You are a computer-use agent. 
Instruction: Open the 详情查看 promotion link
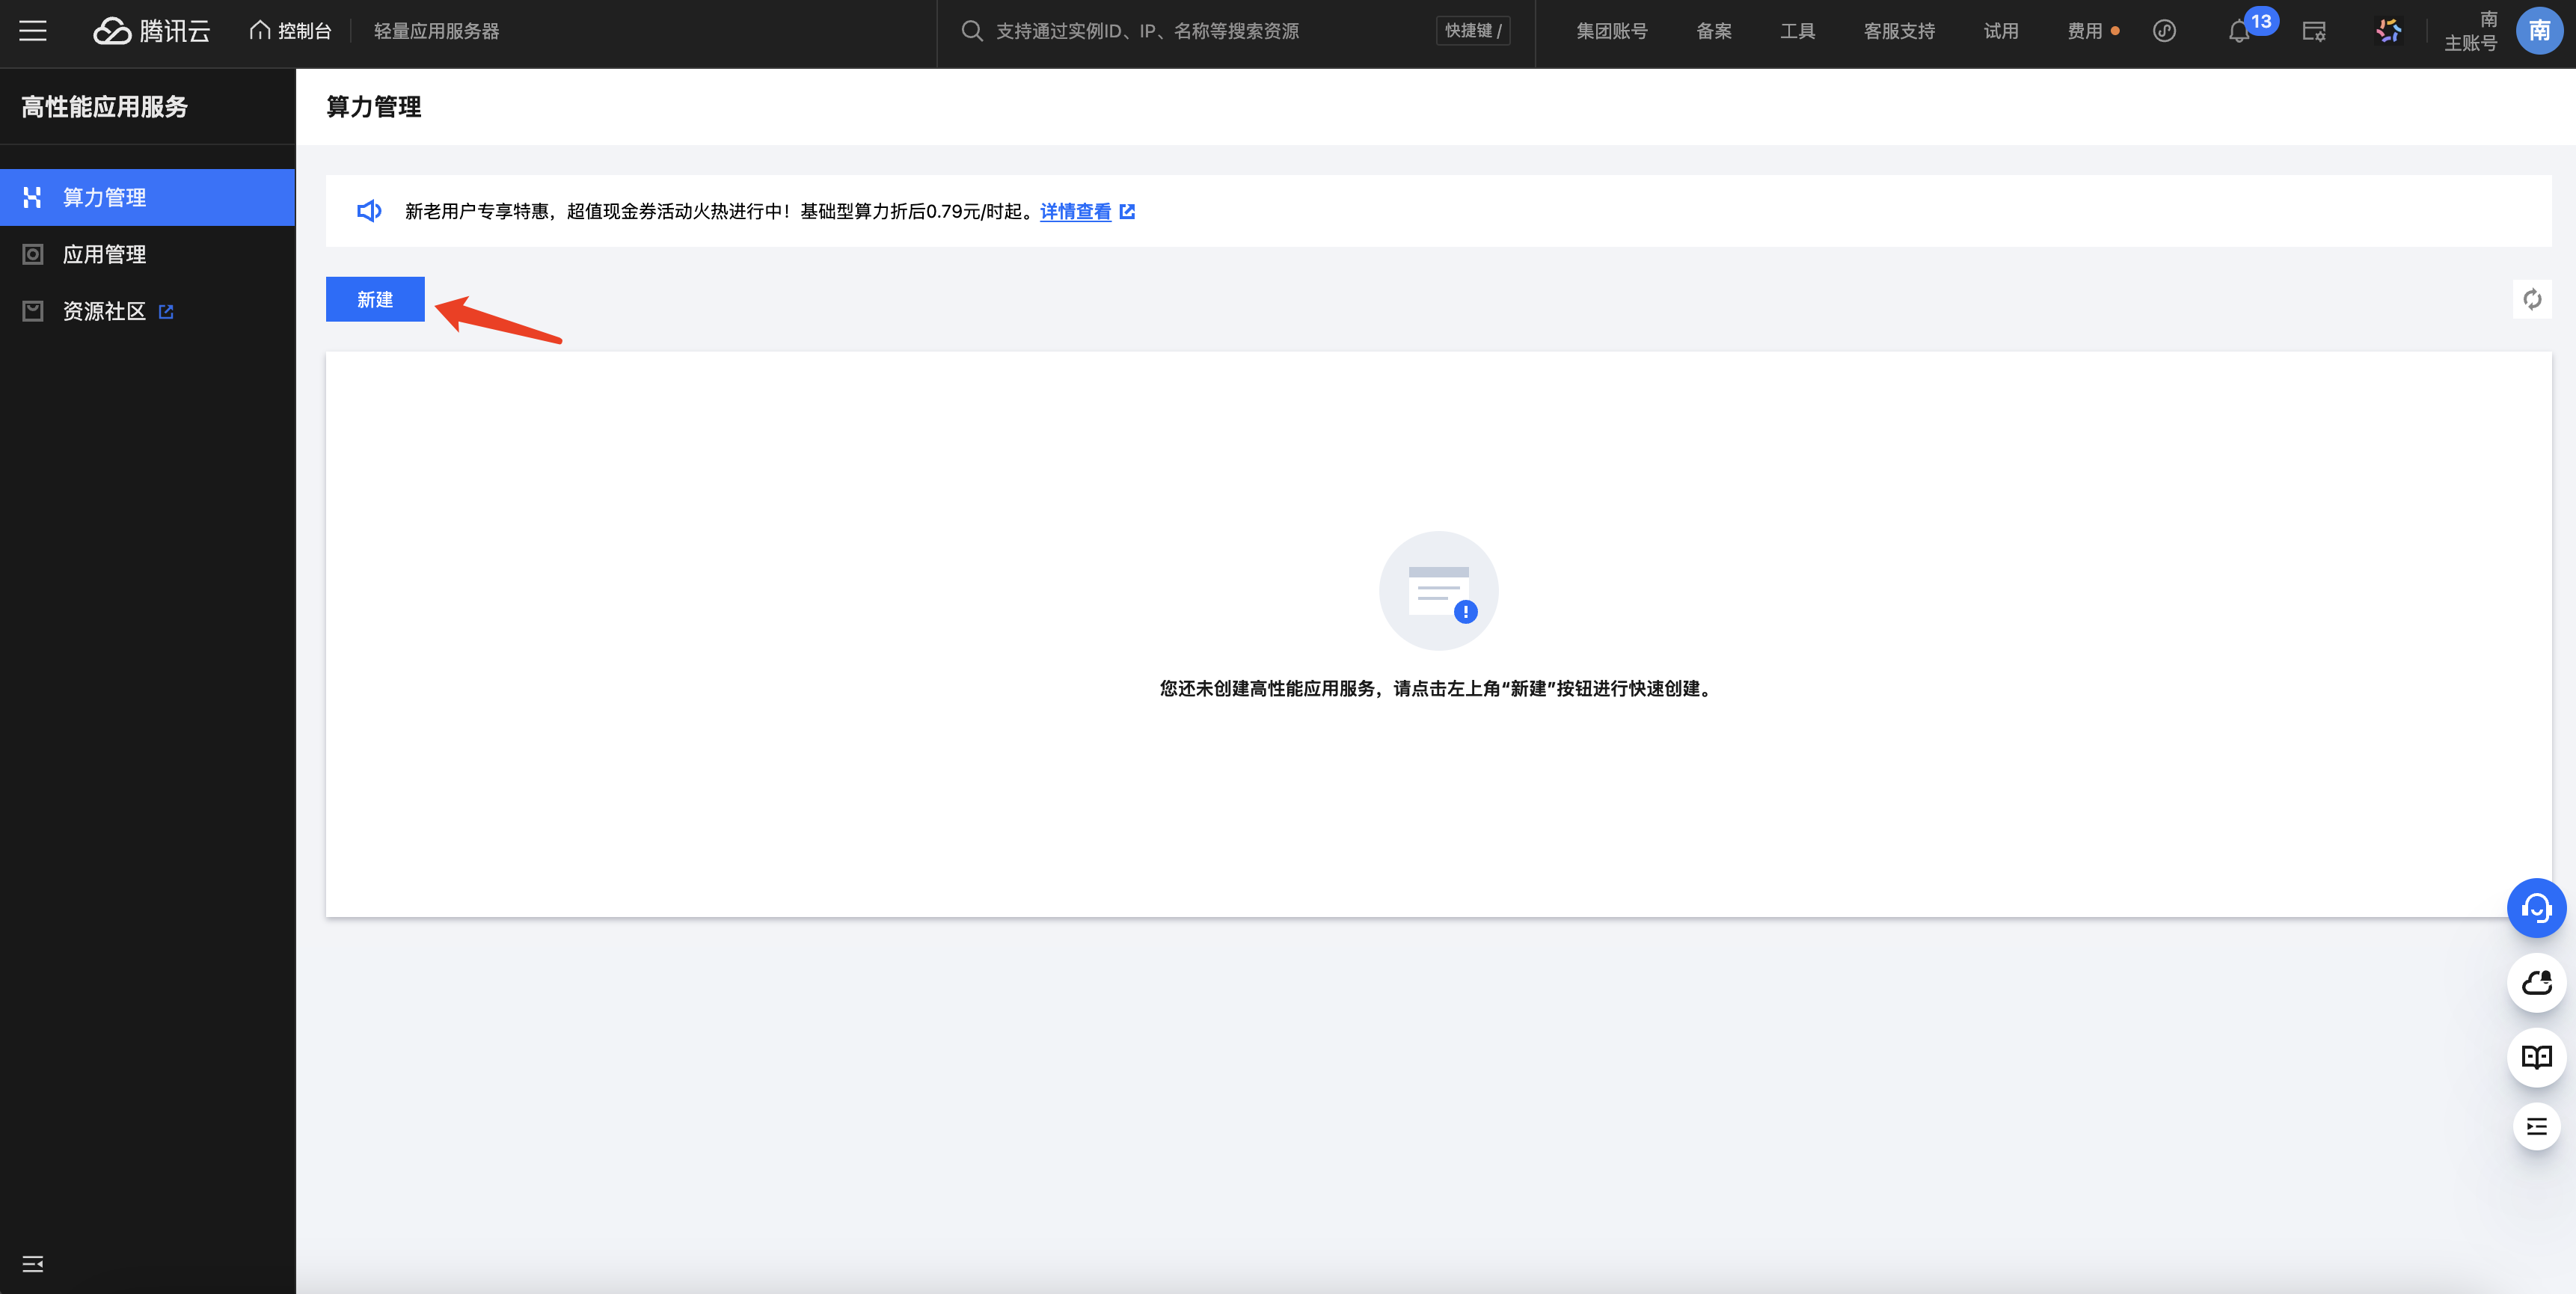(x=1075, y=211)
